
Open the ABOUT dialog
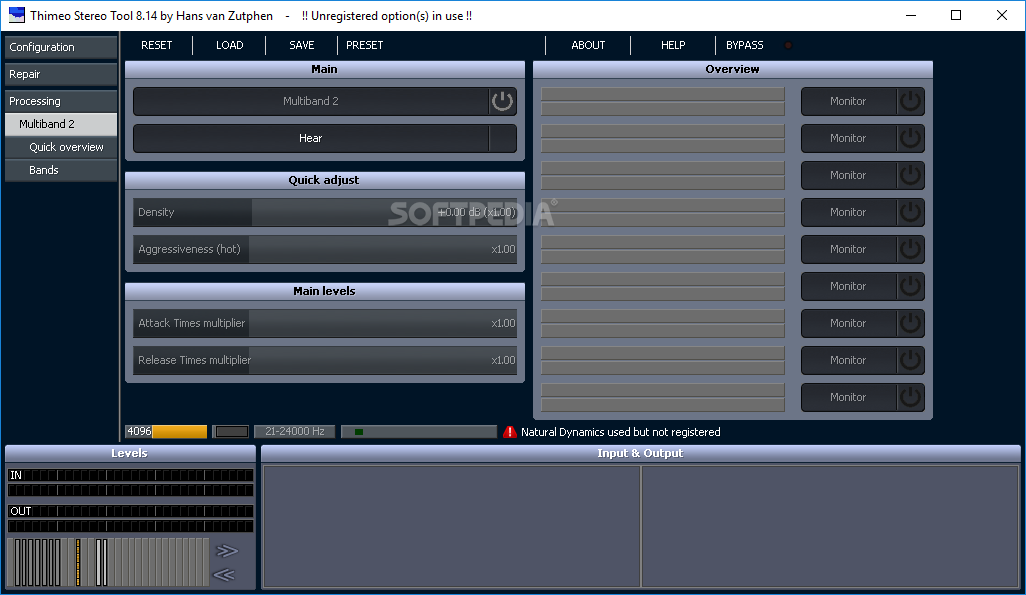pos(588,45)
